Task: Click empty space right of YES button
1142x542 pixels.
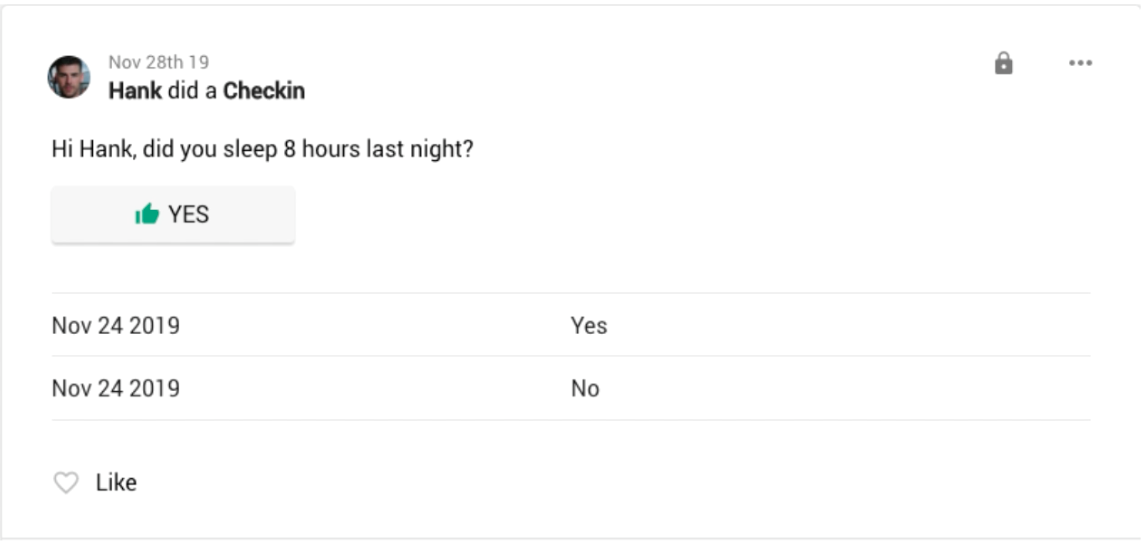Action: tap(600, 214)
